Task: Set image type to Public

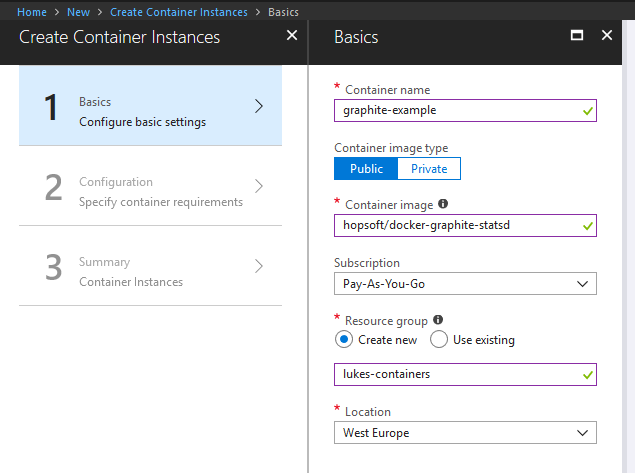Action: [x=366, y=168]
